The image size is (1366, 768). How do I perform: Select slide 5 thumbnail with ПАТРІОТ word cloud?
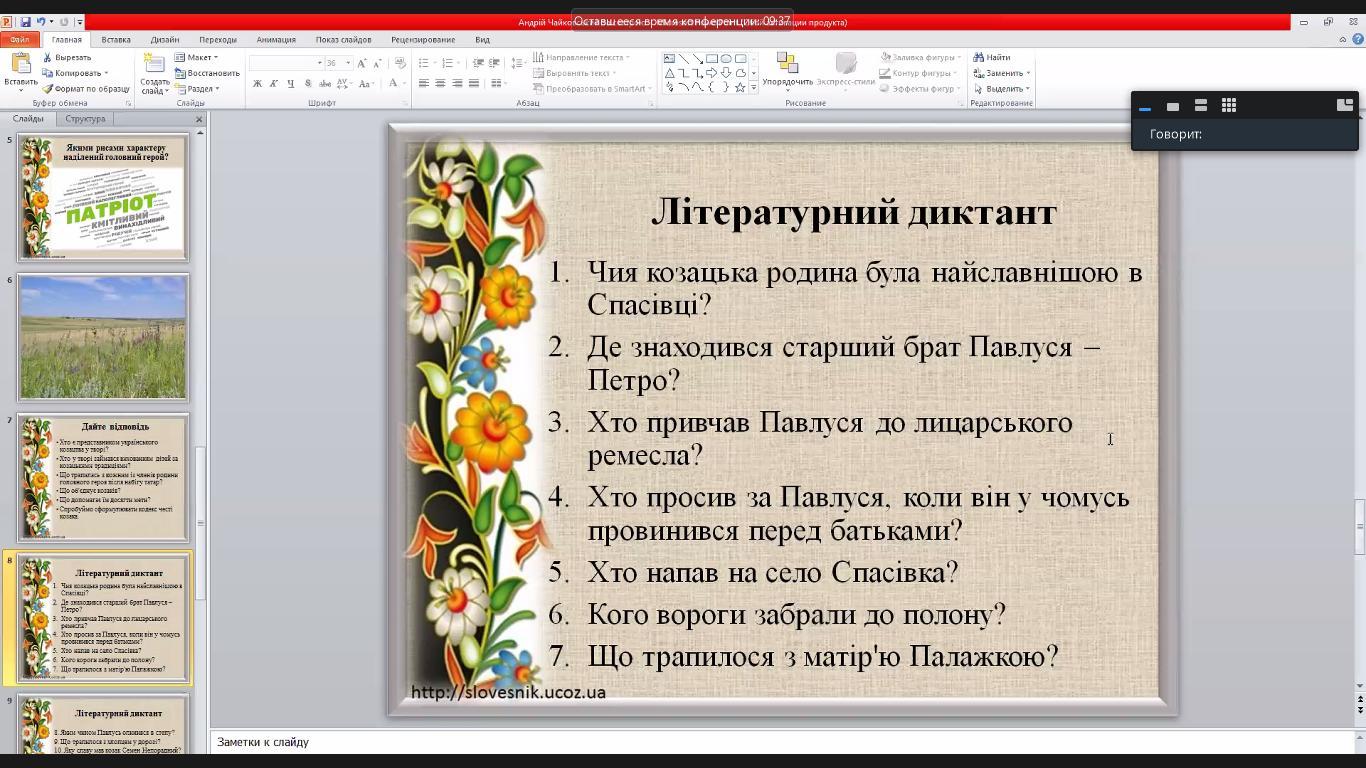(103, 197)
